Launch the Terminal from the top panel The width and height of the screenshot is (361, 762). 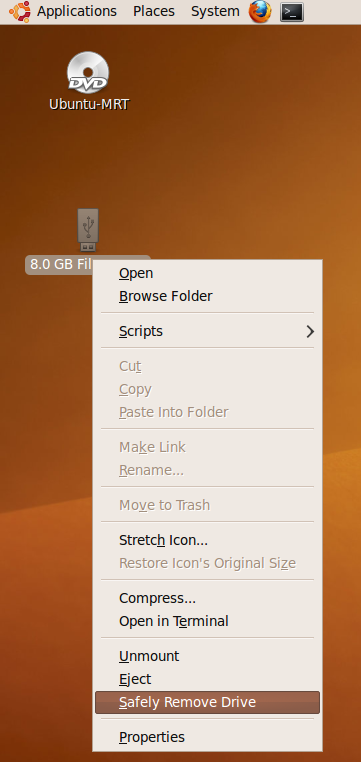click(292, 12)
